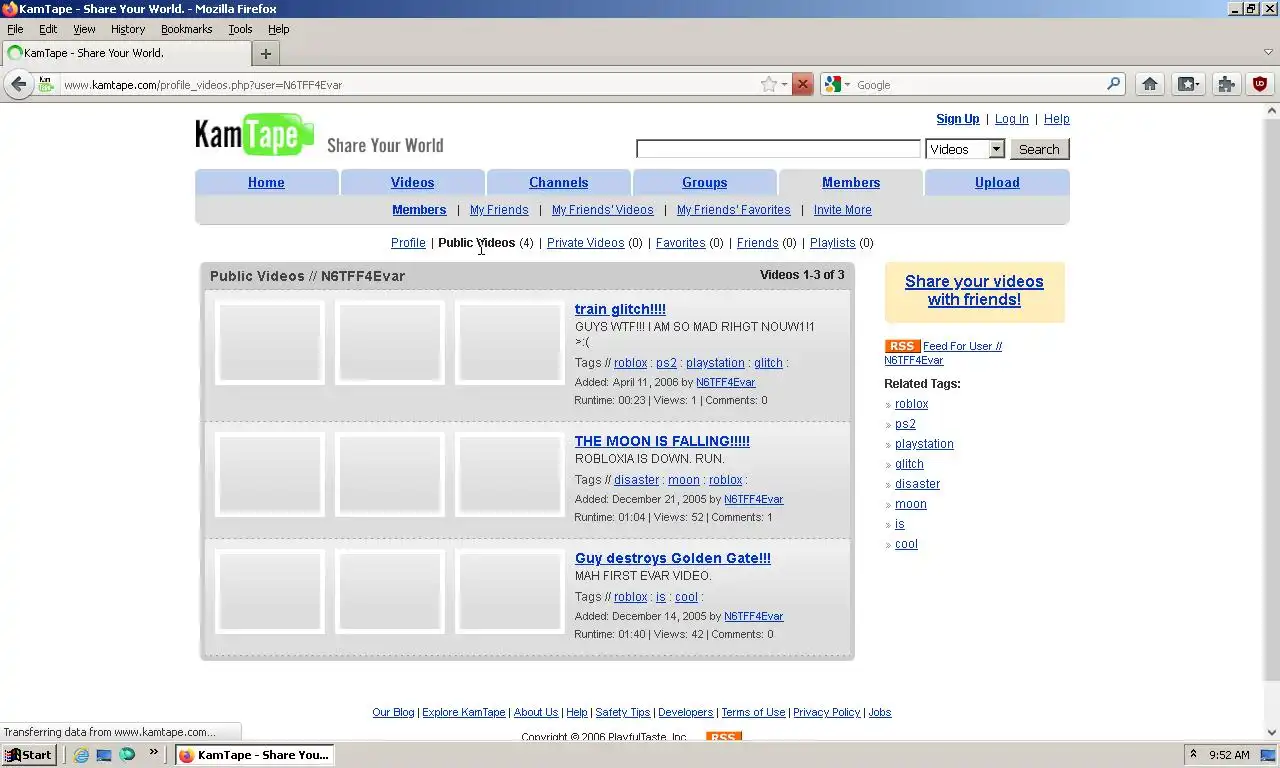Open the Explore KamTape footer link

click(x=463, y=712)
